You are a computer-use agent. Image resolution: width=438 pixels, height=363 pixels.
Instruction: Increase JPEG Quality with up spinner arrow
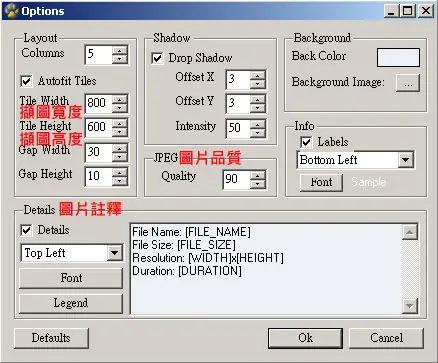pyautogui.click(x=257, y=175)
